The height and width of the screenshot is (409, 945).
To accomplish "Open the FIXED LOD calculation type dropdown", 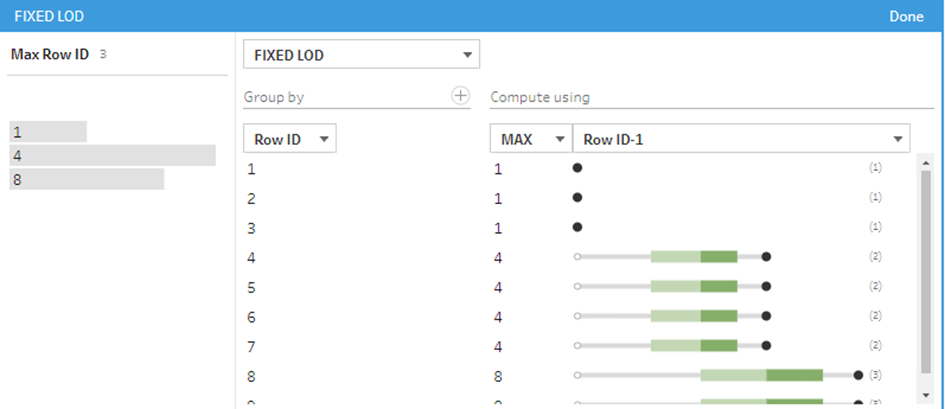I will [361, 55].
